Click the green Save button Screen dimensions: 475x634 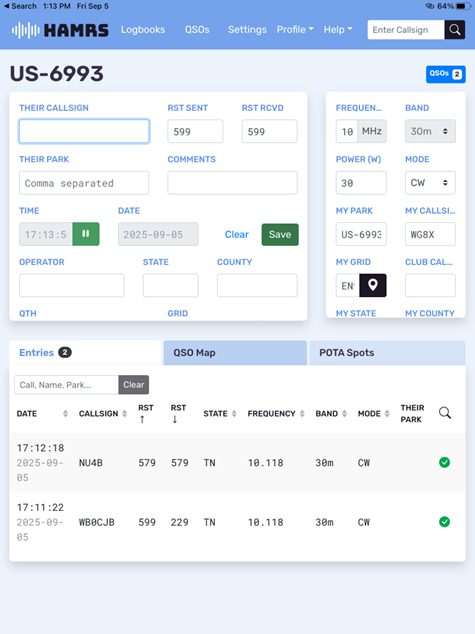pyautogui.click(x=280, y=235)
